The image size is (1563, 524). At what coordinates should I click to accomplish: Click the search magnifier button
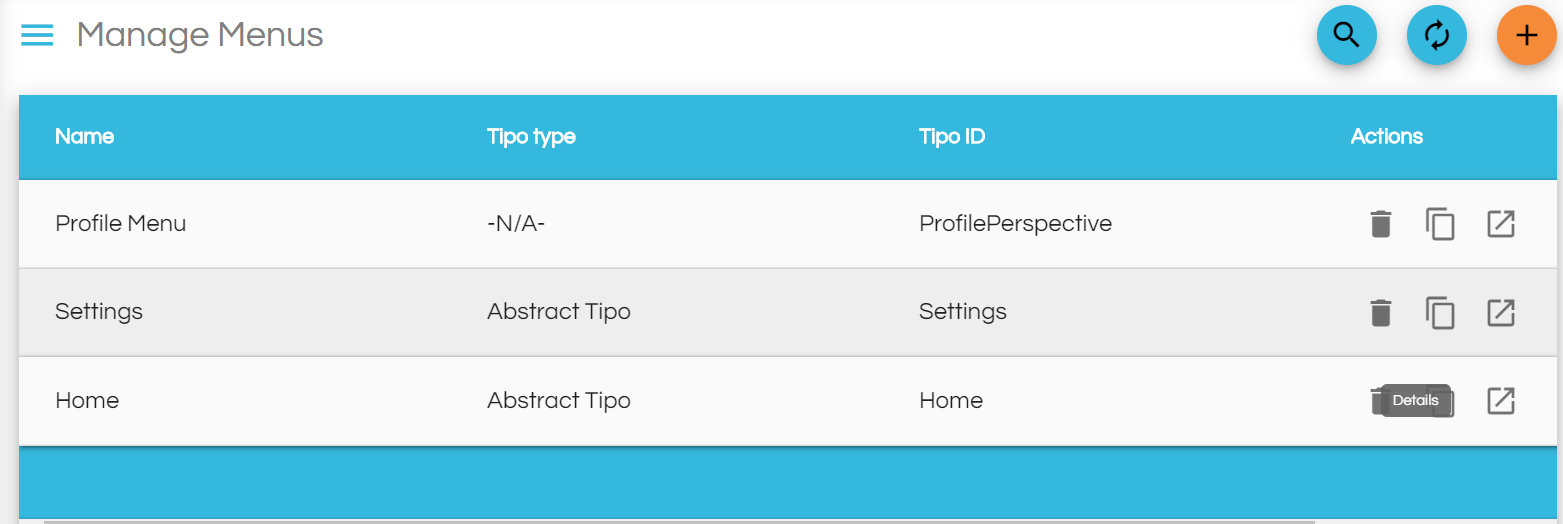click(1347, 35)
